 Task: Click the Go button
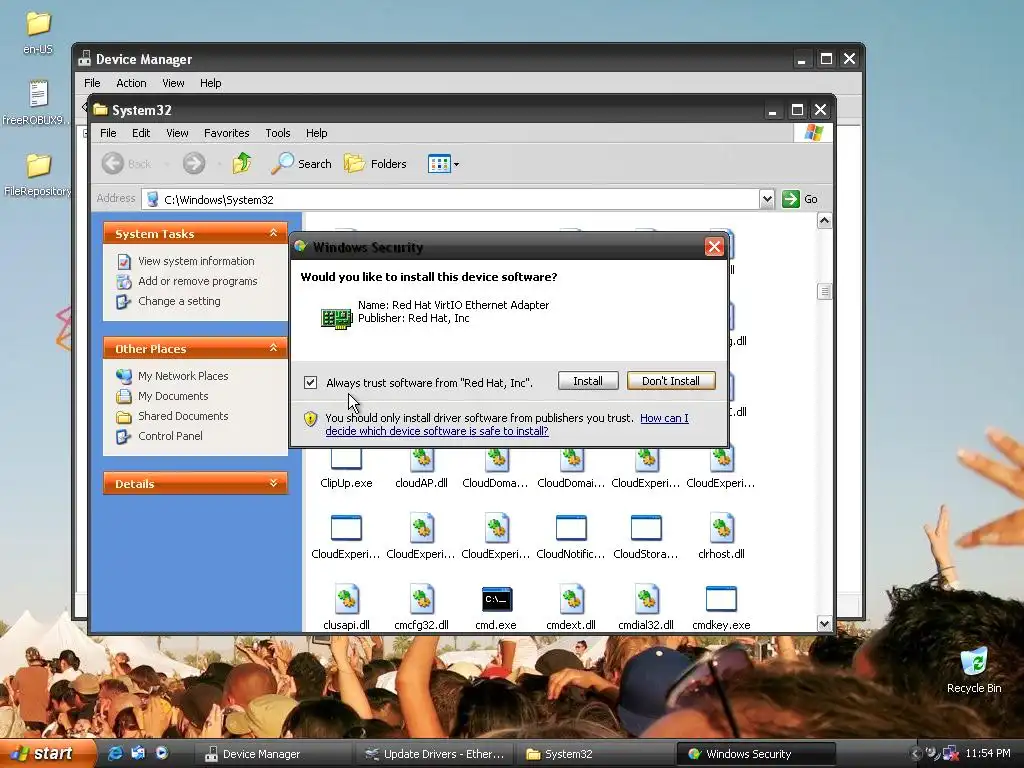(x=800, y=199)
